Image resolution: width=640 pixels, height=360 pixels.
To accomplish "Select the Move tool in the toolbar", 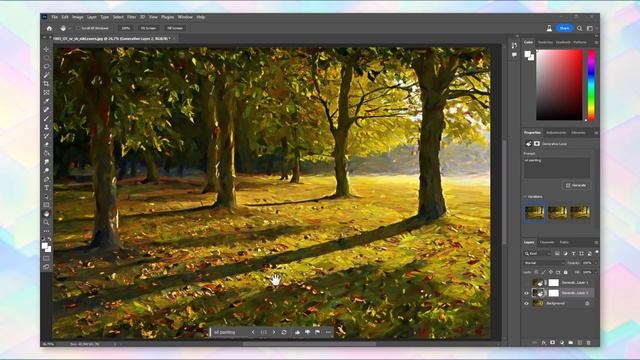I will pyautogui.click(x=46, y=49).
